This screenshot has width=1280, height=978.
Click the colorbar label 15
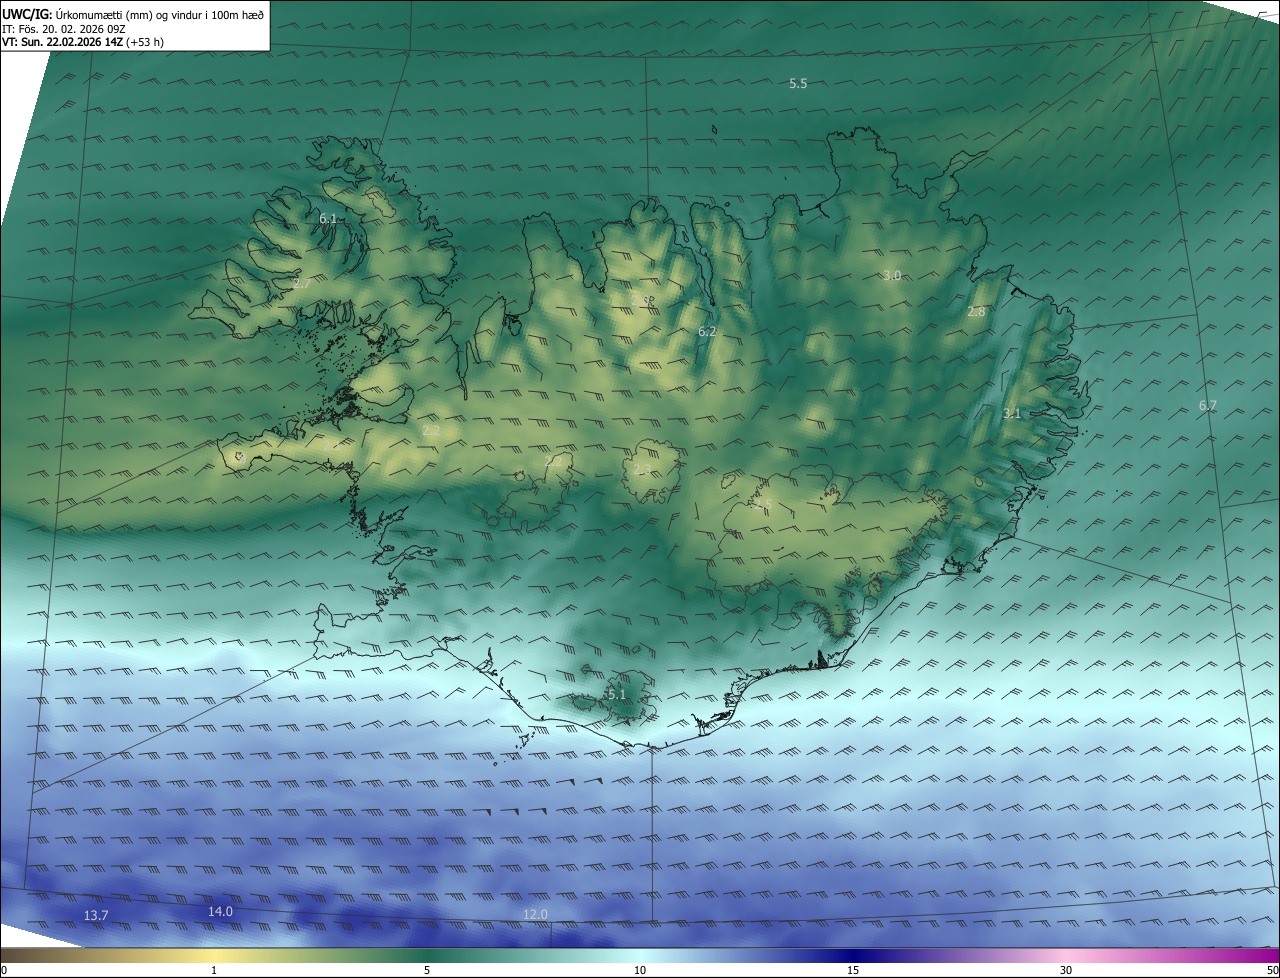853,970
